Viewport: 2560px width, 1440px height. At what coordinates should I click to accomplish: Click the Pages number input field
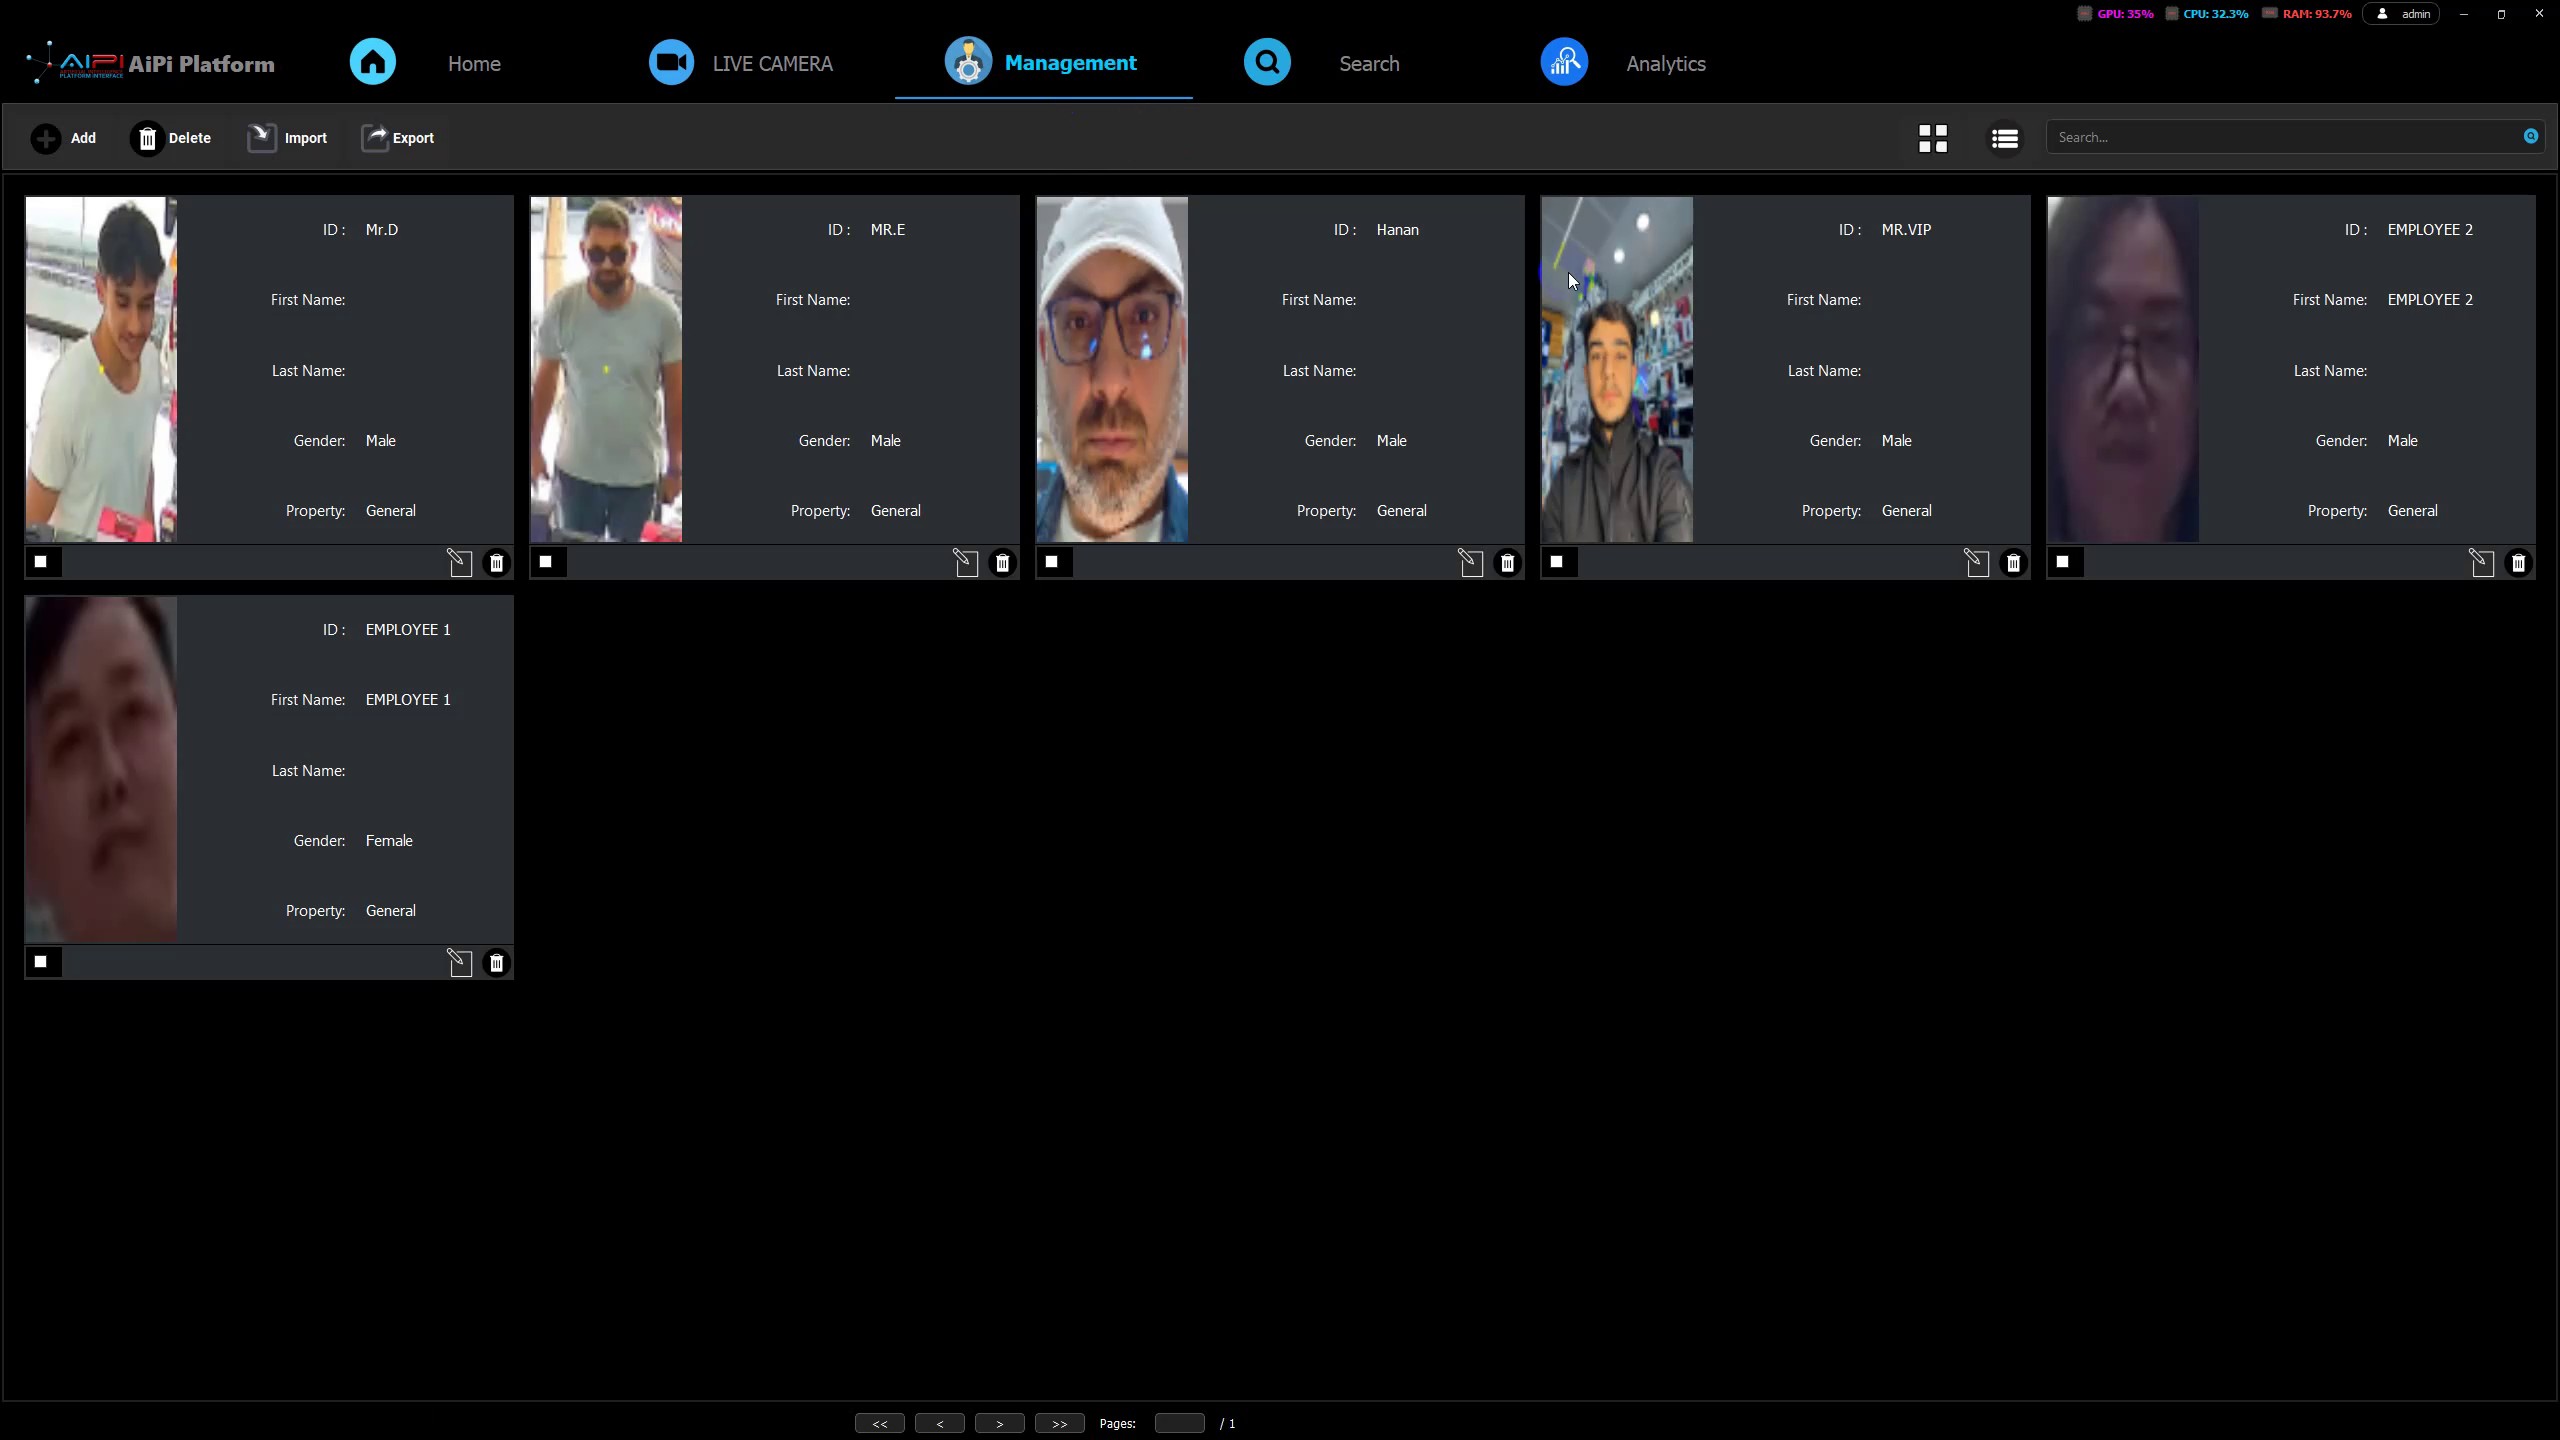[x=1179, y=1423]
